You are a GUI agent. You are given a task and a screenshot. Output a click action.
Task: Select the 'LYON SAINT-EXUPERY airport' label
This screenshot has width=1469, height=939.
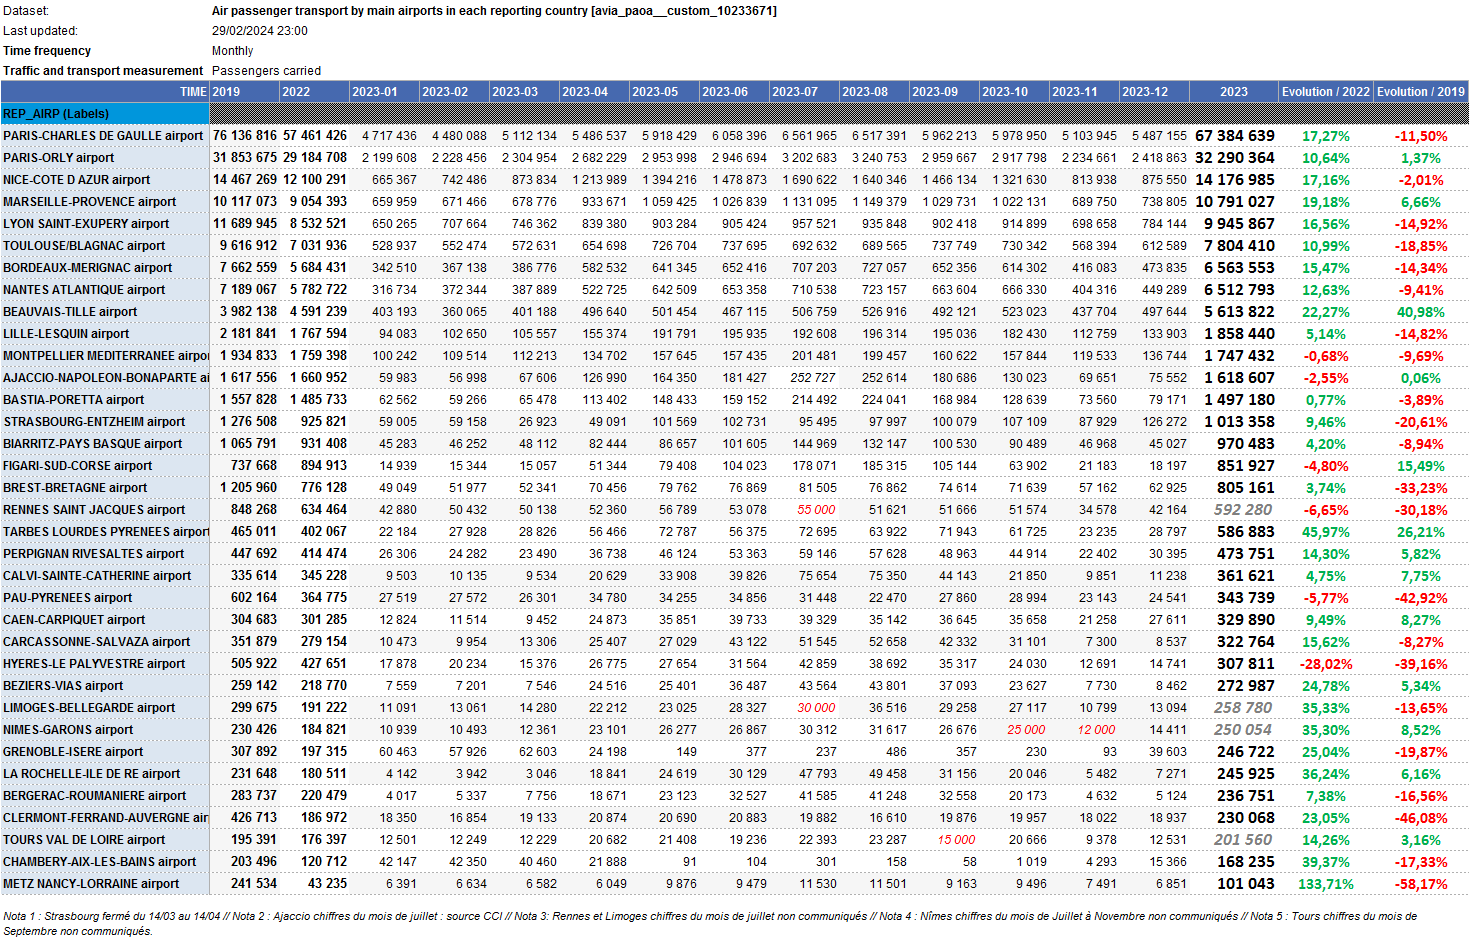86,223
